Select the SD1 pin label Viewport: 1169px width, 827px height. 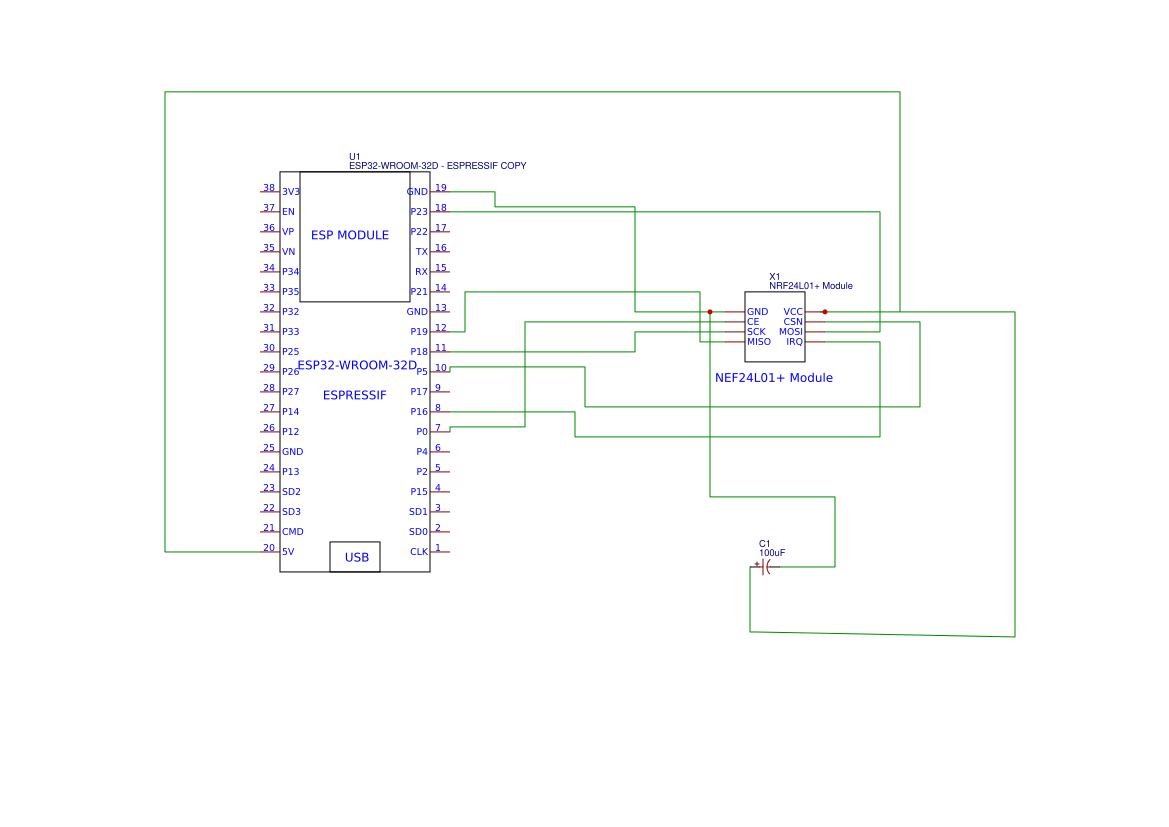coord(418,512)
